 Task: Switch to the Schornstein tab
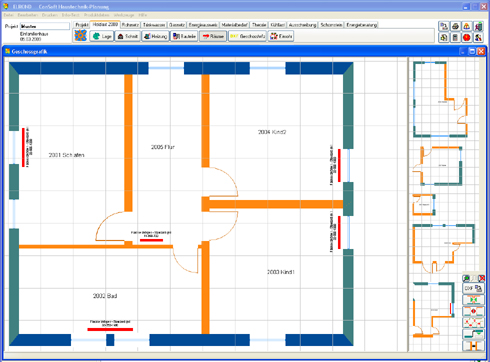[331, 25]
